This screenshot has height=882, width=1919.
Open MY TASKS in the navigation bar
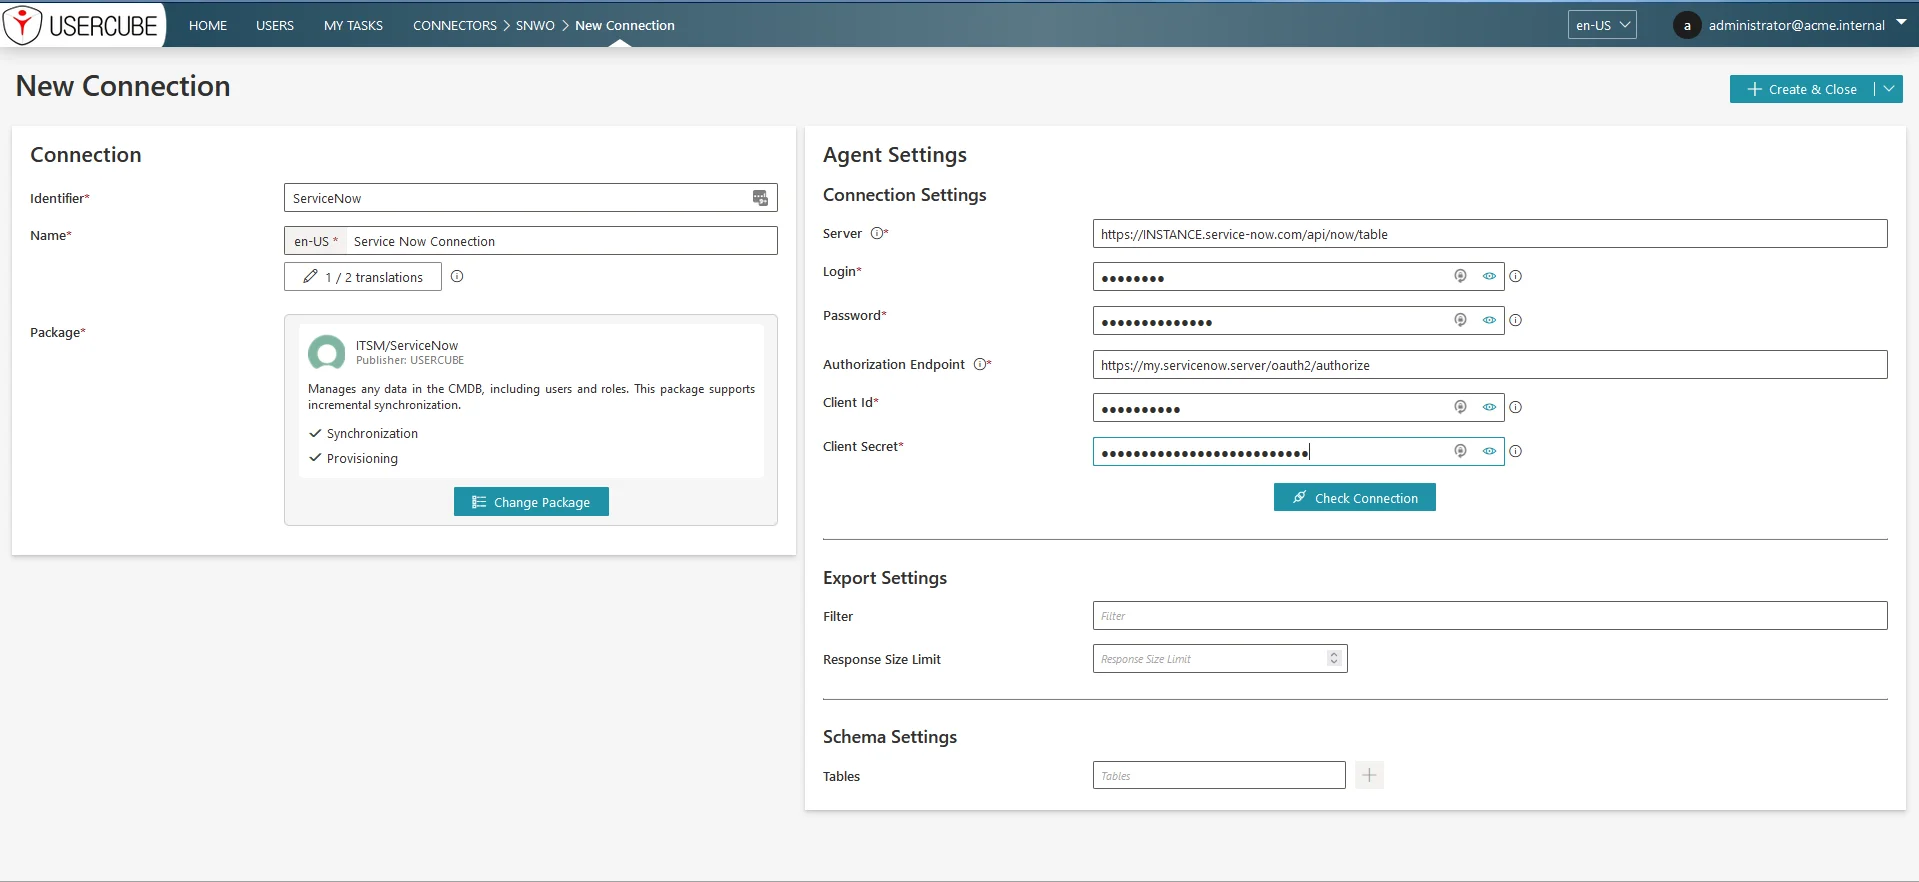click(x=353, y=26)
